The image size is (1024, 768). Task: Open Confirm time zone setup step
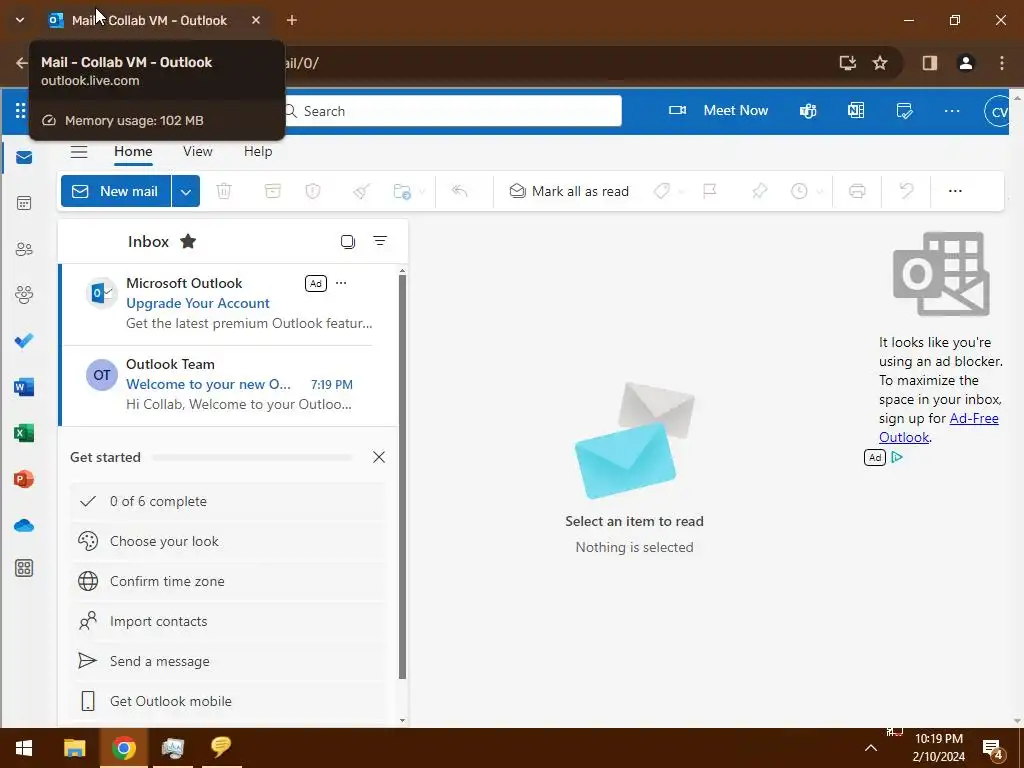click(227, 581)
